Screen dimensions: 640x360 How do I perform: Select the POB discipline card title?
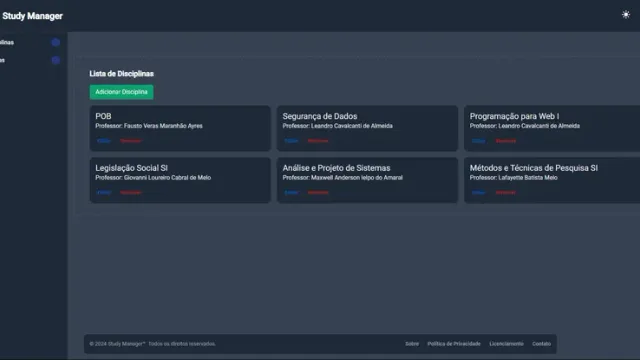[x=103, y=116]
